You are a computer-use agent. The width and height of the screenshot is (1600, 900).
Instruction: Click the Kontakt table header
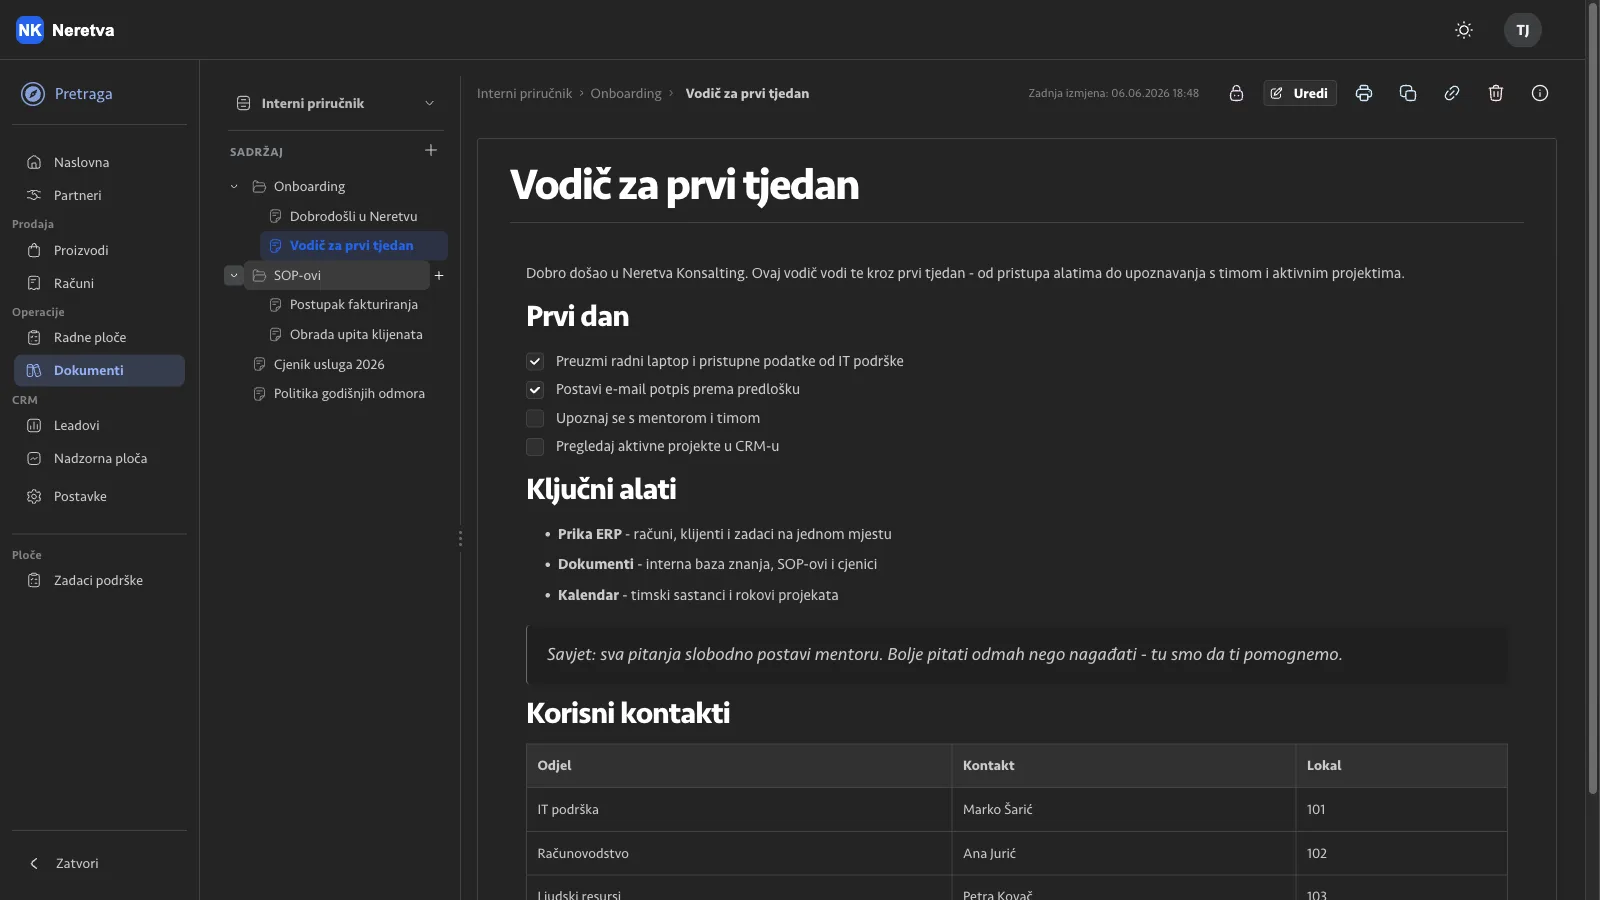(1123, 765)
